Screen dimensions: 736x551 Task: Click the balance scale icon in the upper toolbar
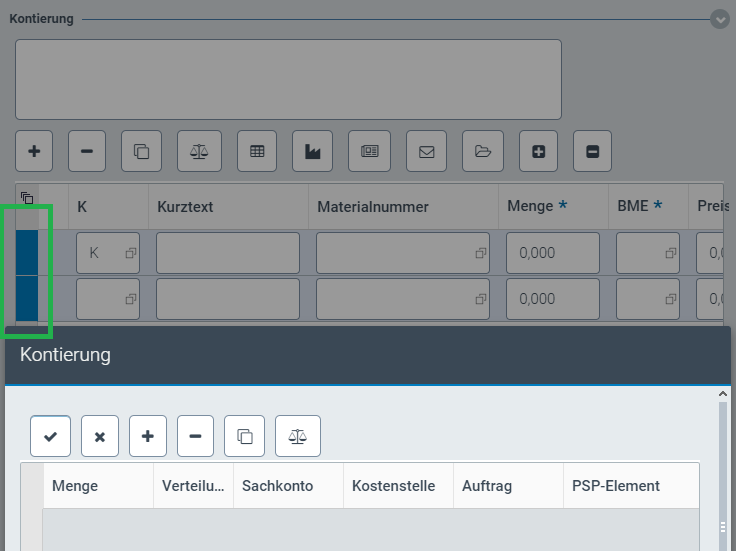199,152
